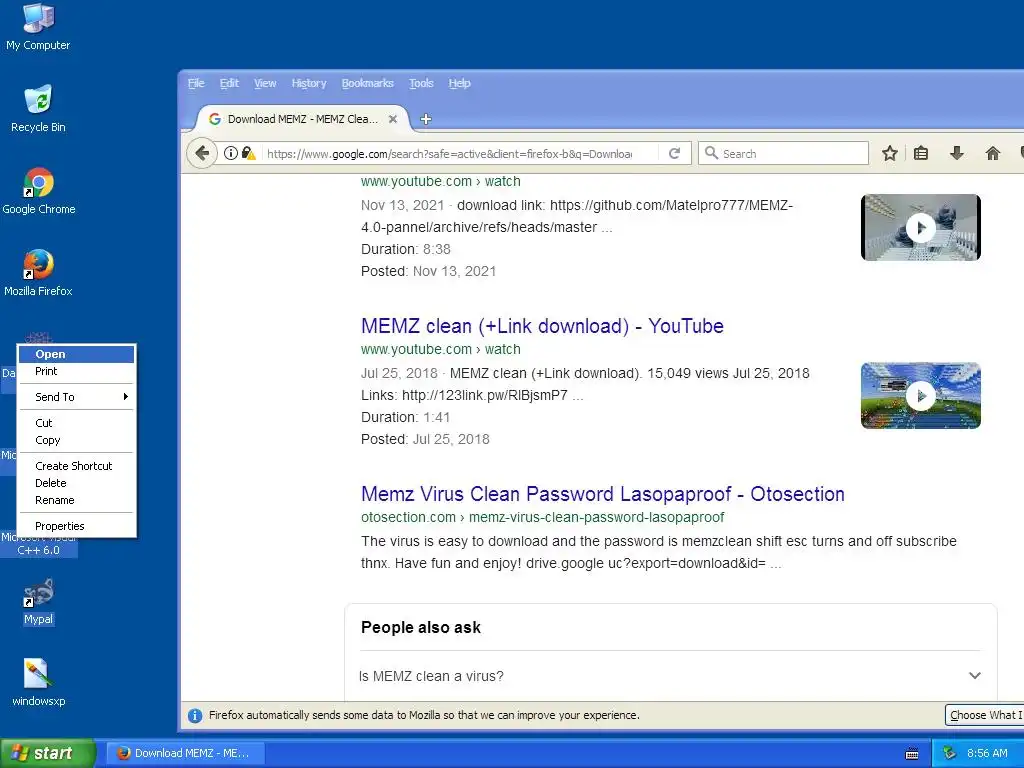Screen dimensions: 1024x768
Task: Open Properties from context menu
Action: 76,526
